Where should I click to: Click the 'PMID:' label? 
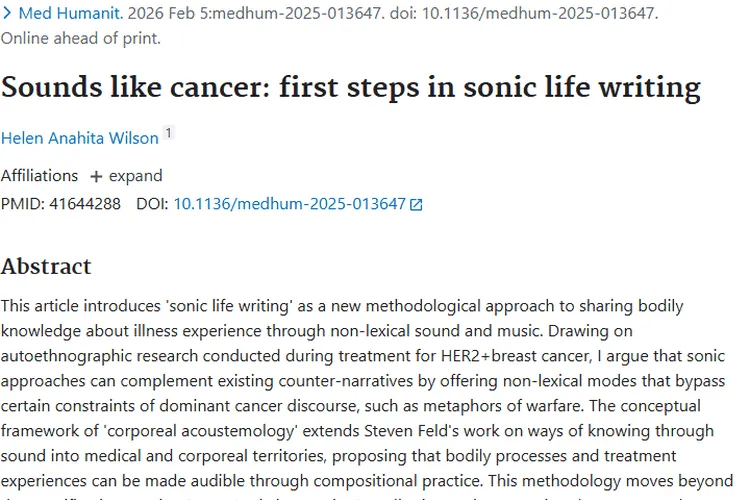pos(23,203)
